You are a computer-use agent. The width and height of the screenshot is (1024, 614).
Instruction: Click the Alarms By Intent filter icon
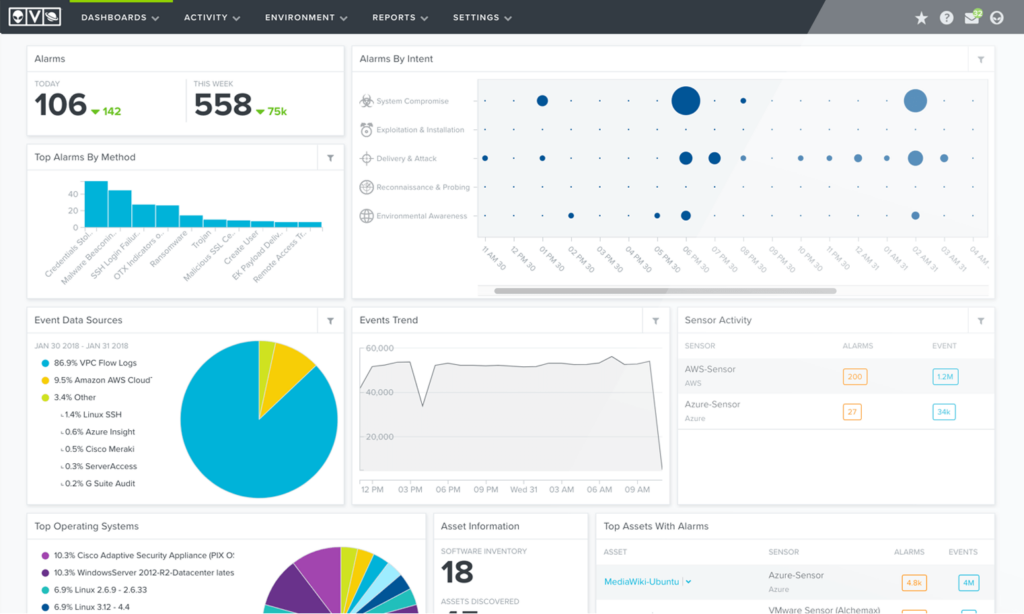[980, 60]
